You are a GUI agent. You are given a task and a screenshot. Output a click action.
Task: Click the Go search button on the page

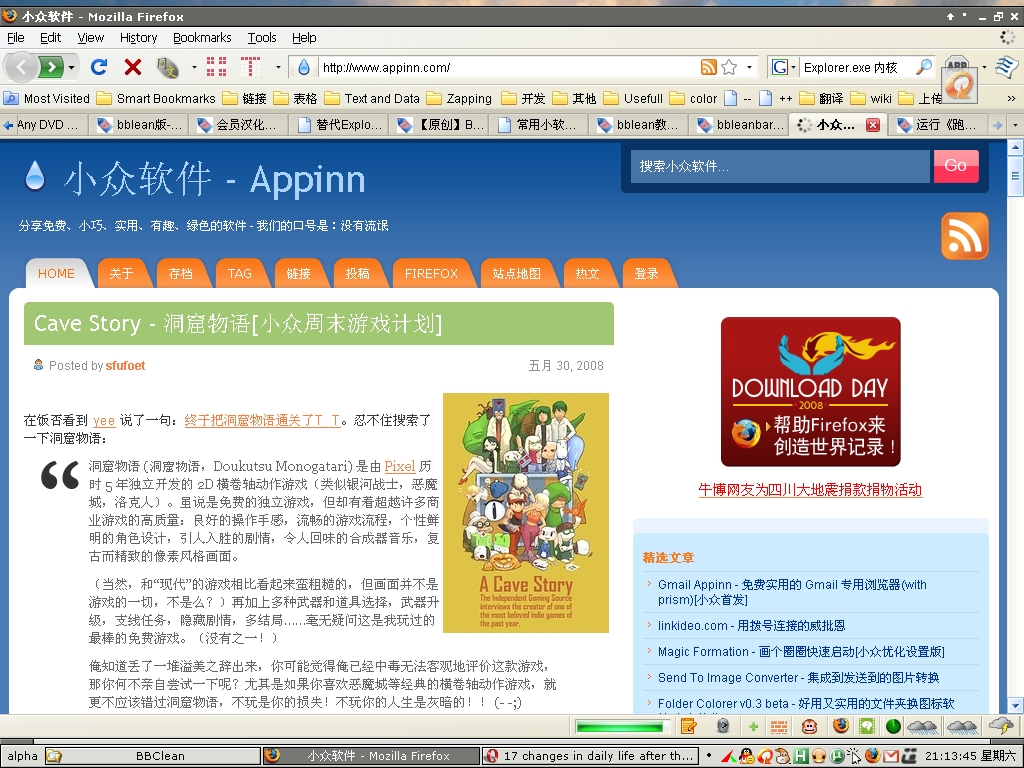(x=956, y=166)
